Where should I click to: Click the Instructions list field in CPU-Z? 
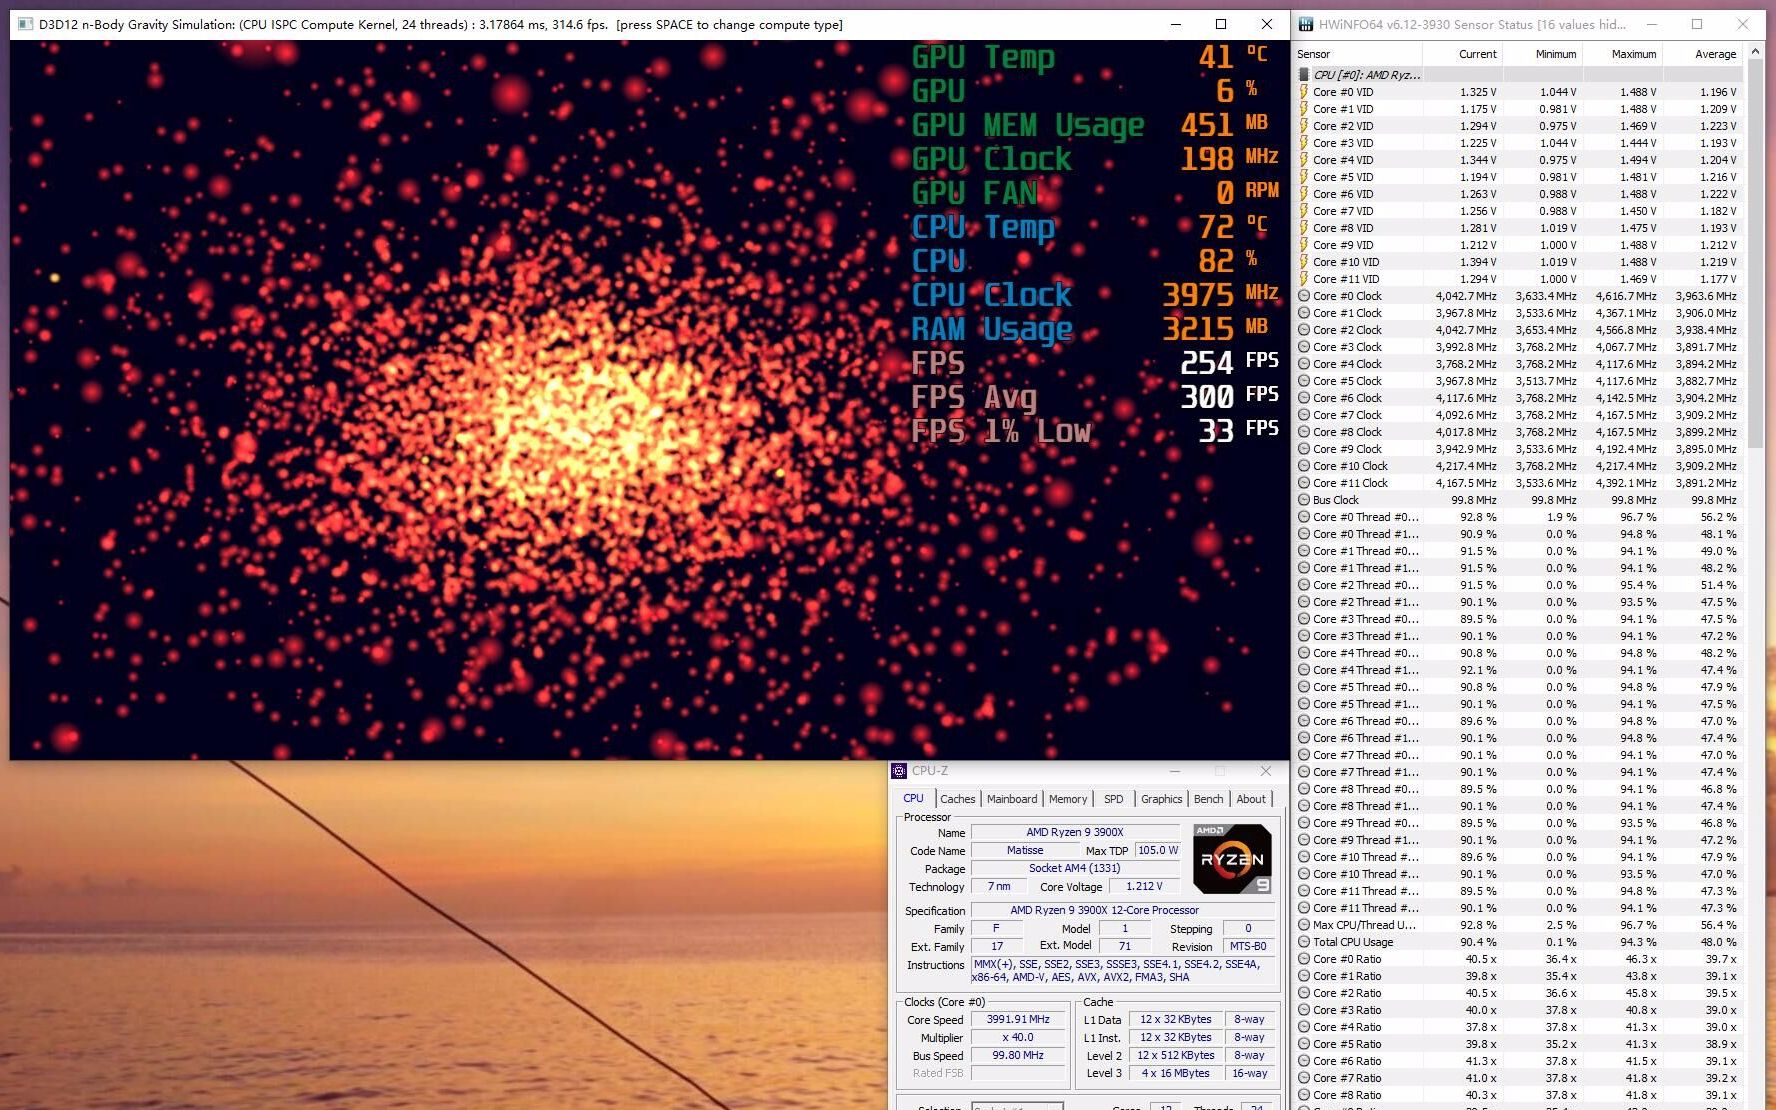[x=1122, y=971]
